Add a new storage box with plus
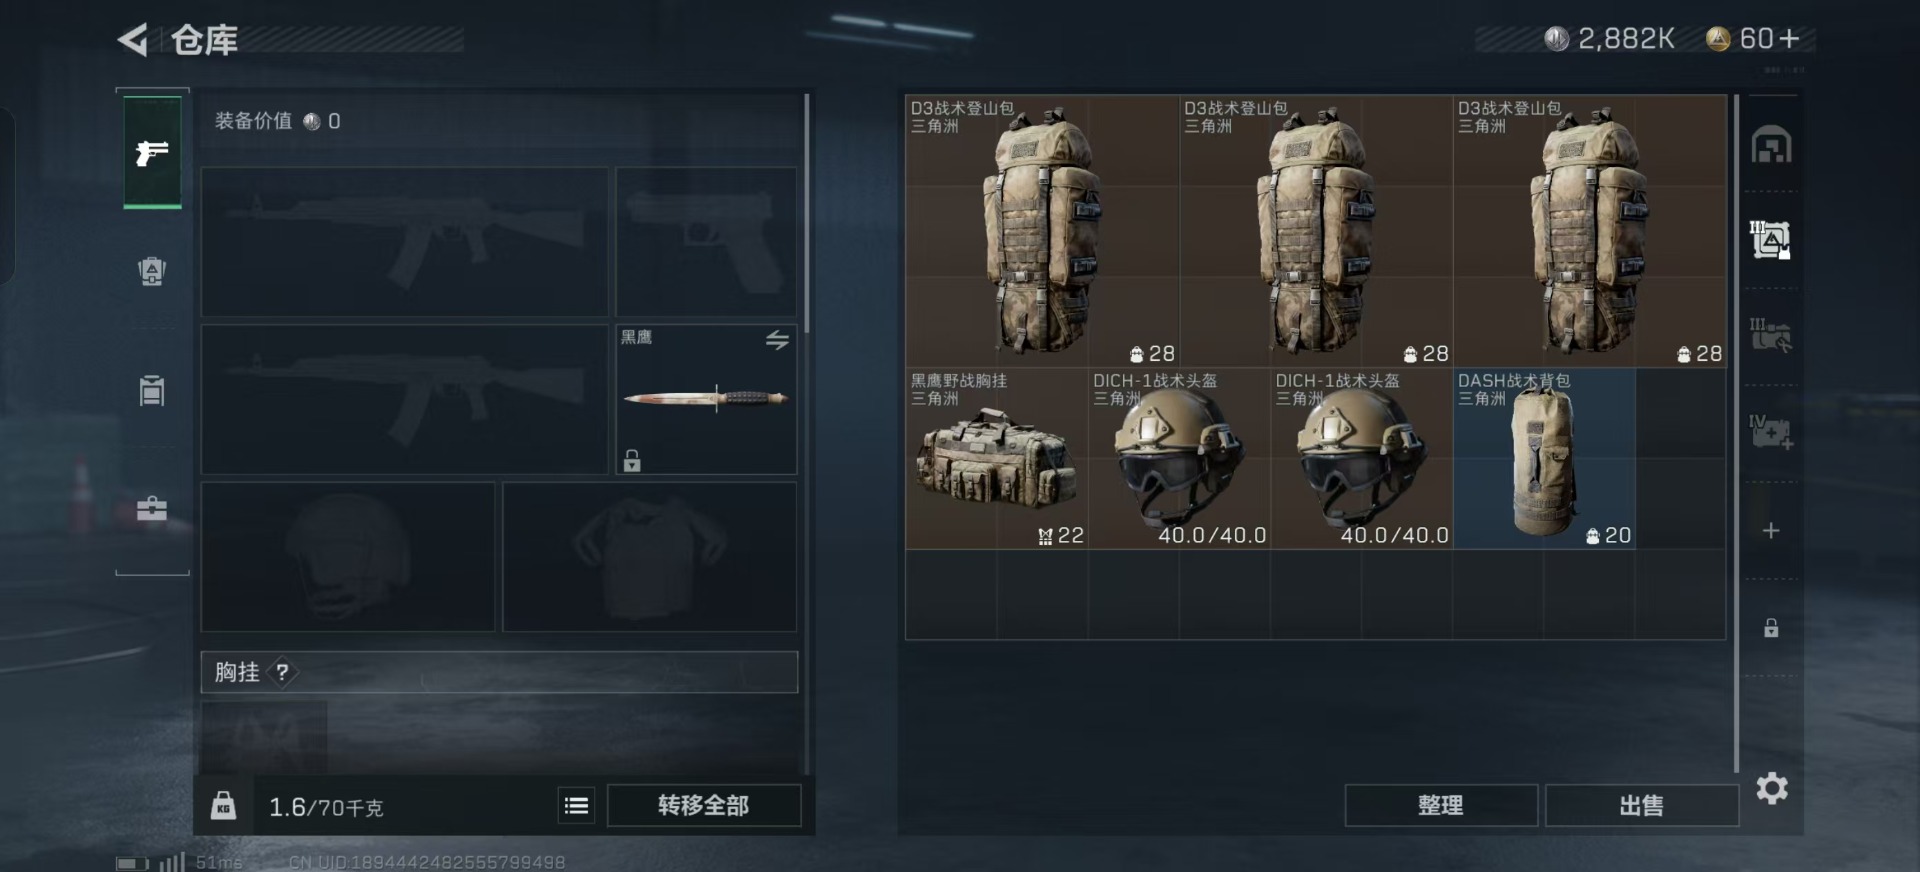 tap(1771, 531)
